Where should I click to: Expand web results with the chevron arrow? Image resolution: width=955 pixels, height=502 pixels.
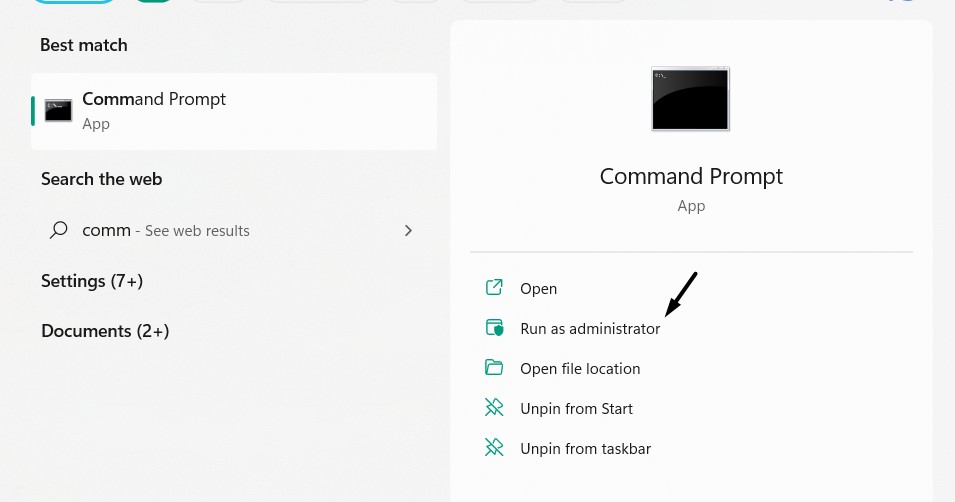tap(408, 230)
